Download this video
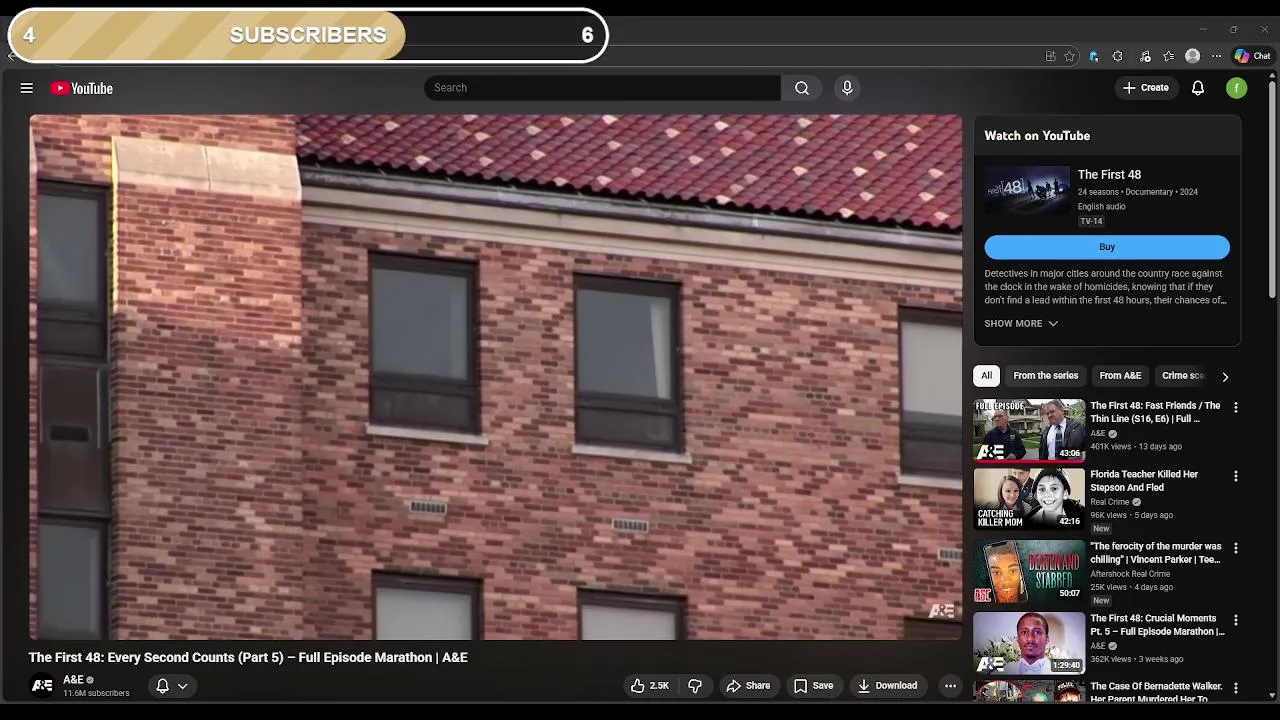1280x720 pixels. 887,686
